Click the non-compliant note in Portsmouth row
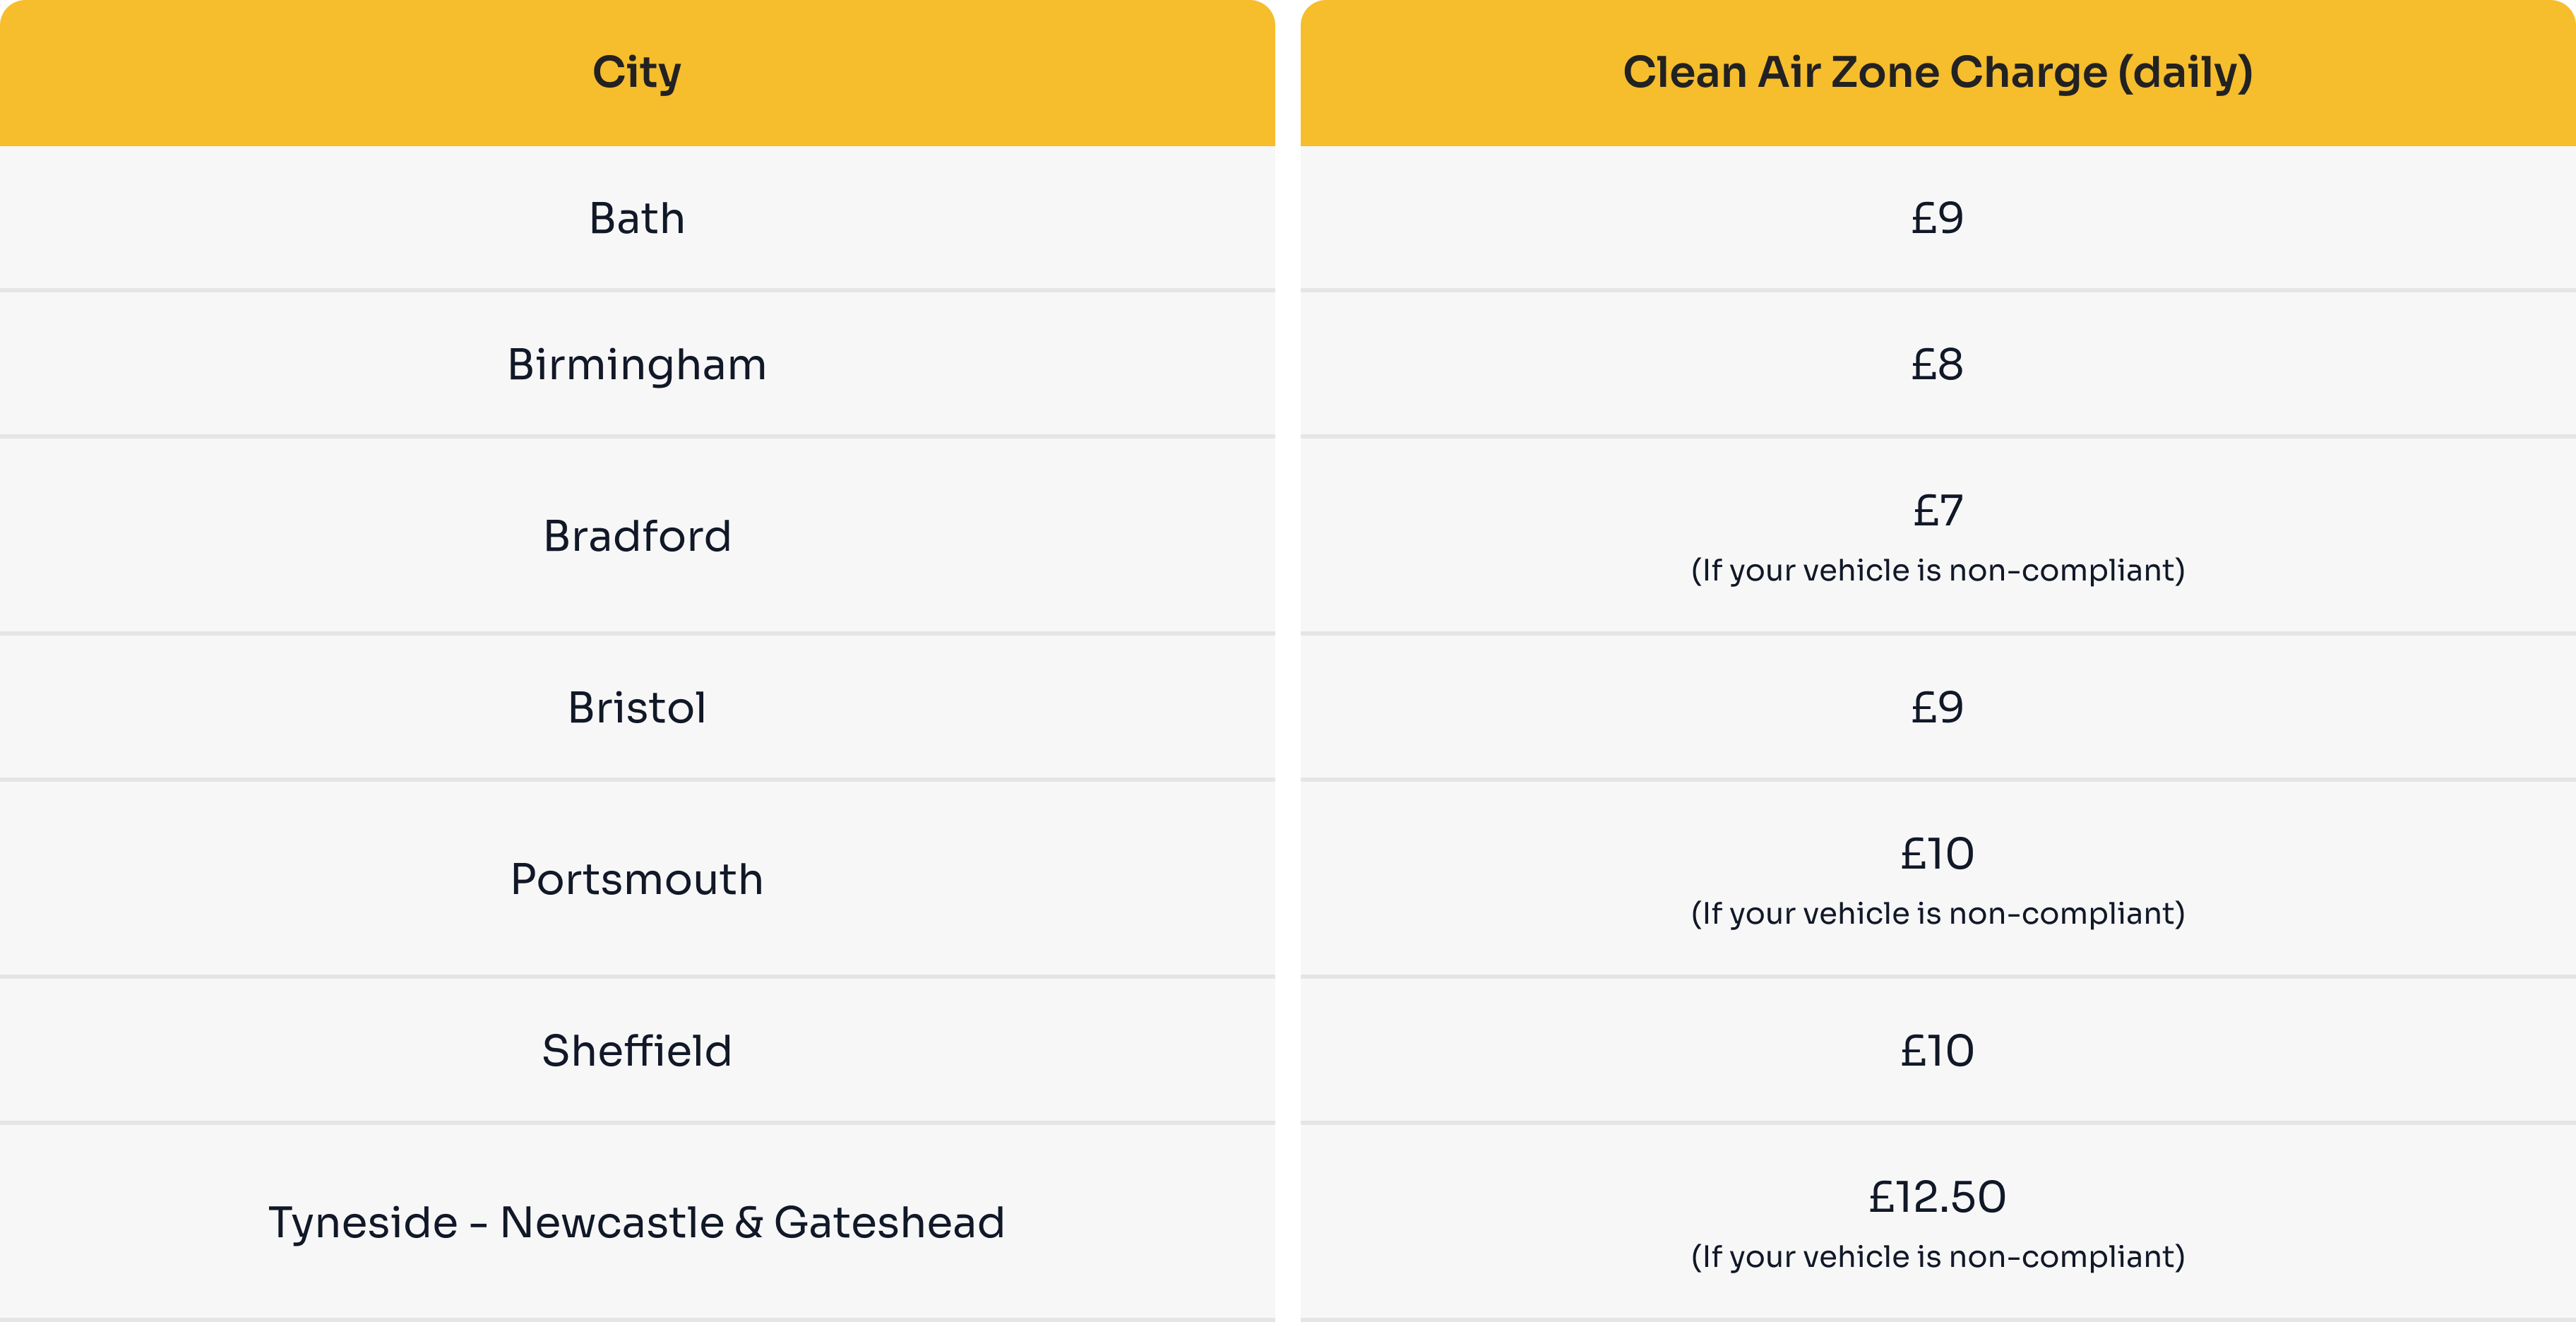The image size is (2576, 1322). pyautogui.click(x=1937, y=913)
